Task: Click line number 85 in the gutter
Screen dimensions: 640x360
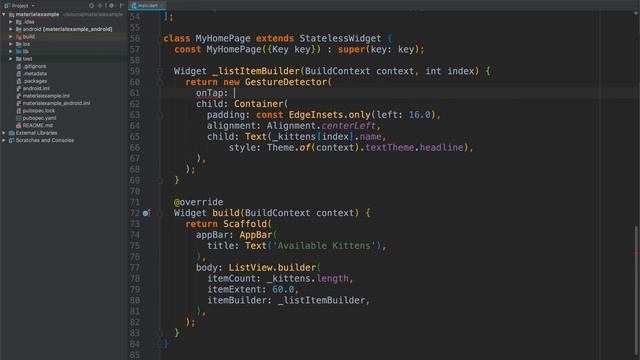Action: point(135,355)
